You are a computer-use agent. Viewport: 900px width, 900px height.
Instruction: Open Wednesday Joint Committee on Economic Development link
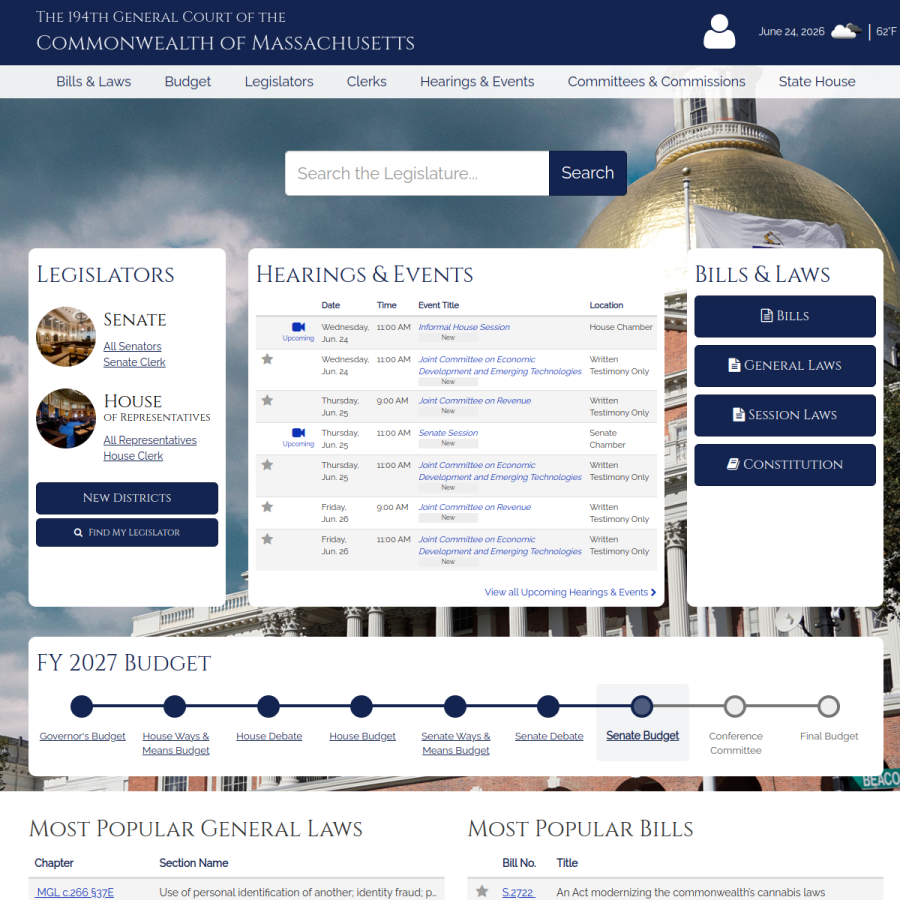click(x=499, y=365)
